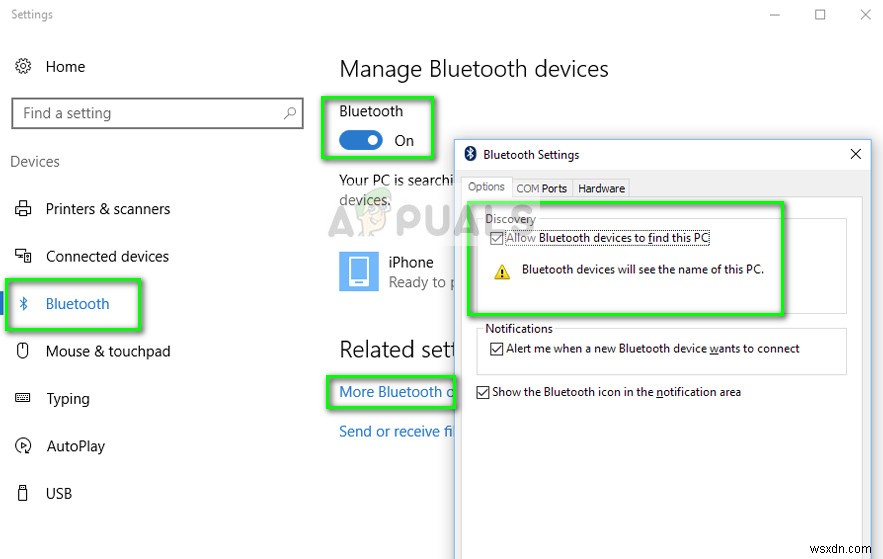Uncheck Show the Bluetooth icon in notification area
The width and height of the screenshot is (883, 559).
[x=483, y=392]
